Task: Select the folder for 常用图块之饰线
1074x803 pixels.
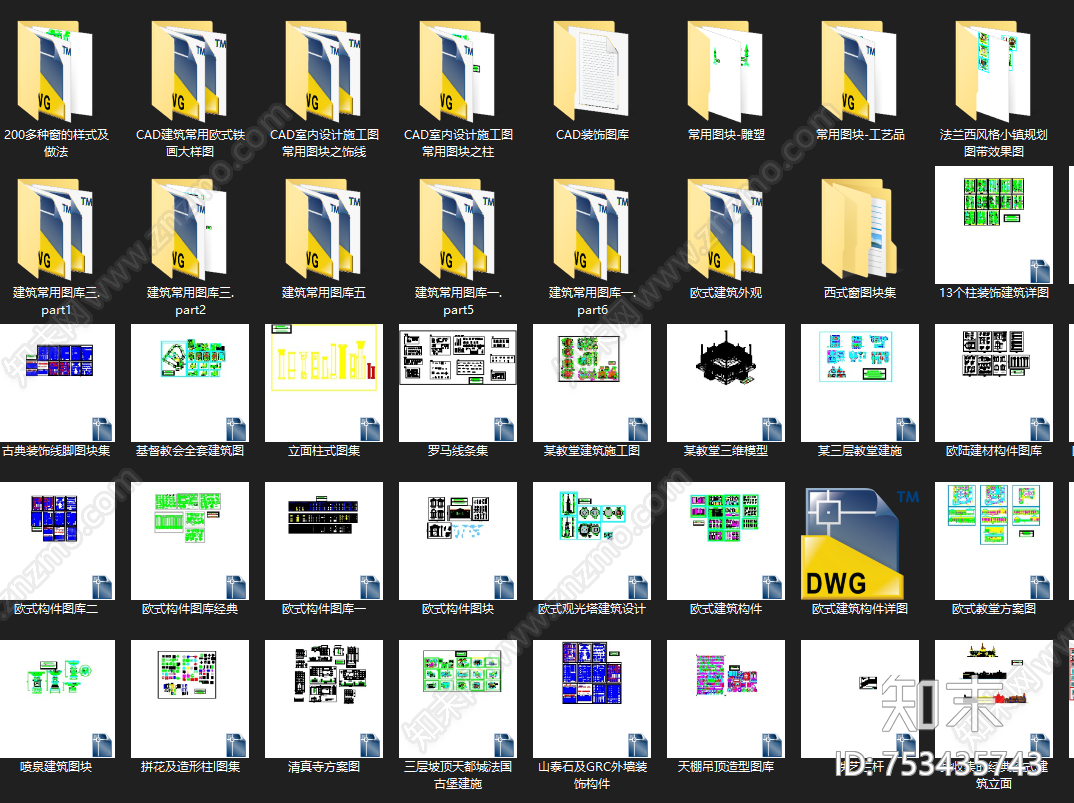Action: [324, 72]
